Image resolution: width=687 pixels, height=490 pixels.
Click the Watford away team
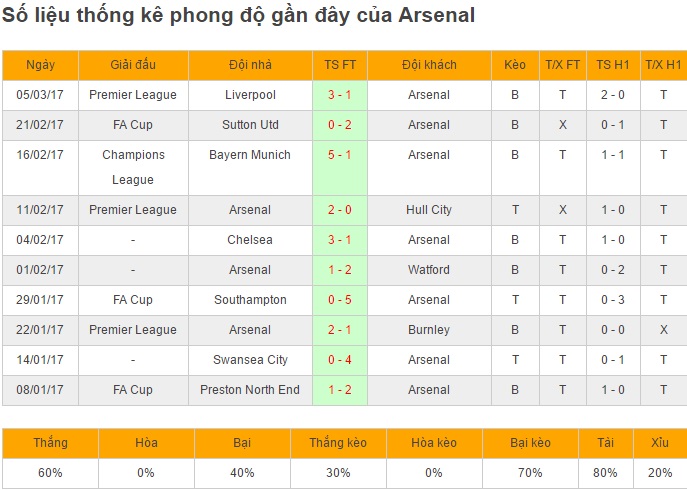429,270
